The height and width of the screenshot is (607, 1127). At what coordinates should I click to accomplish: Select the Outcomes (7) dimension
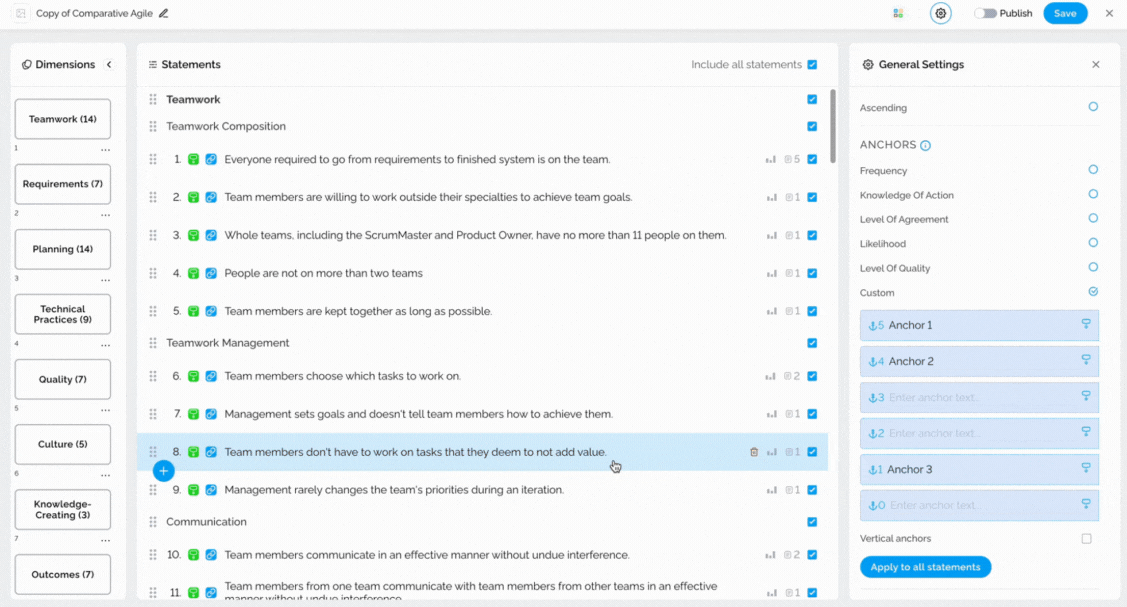coord(63,575)
